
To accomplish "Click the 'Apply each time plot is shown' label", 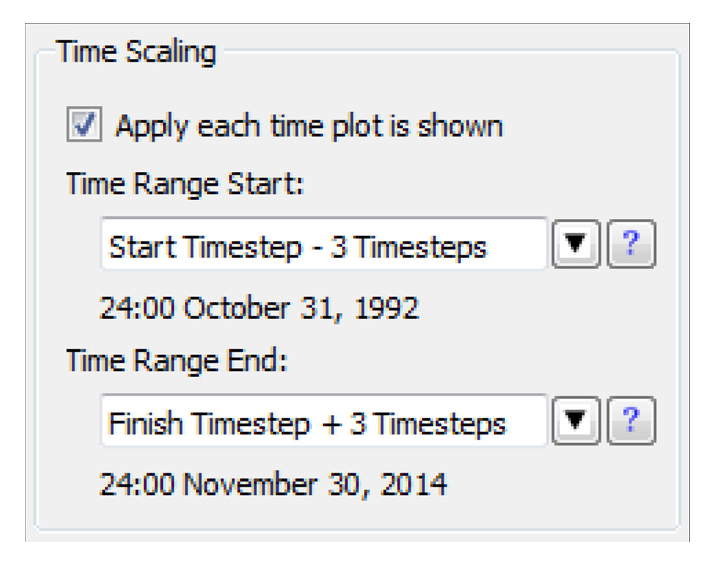I will point(309,127).
